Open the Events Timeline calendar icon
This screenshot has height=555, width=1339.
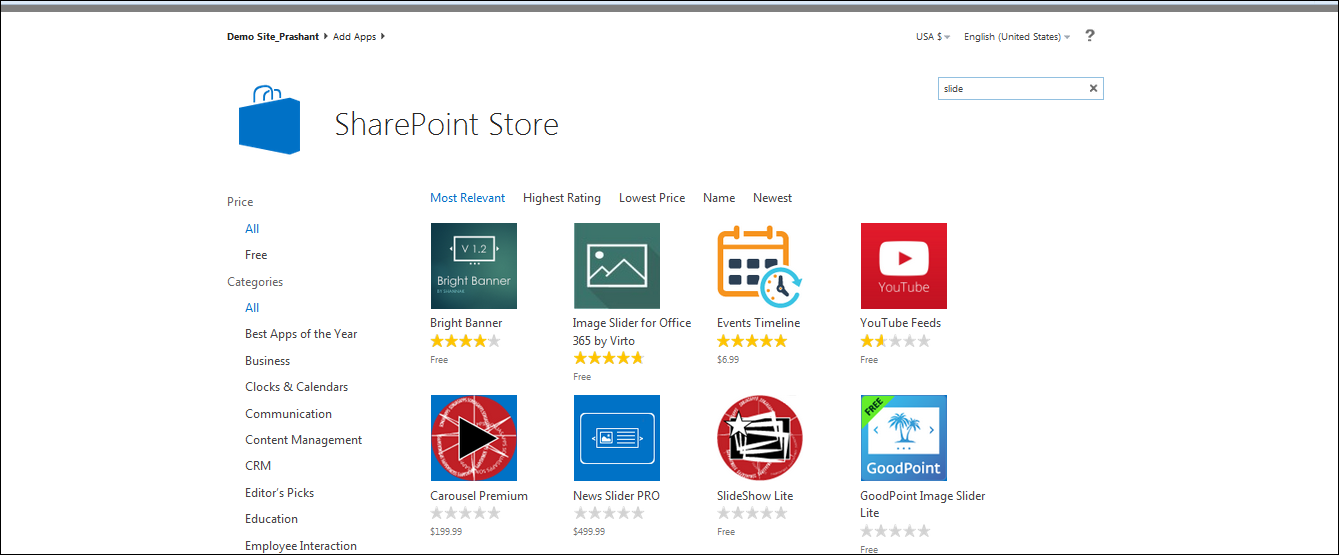[760, 266]
